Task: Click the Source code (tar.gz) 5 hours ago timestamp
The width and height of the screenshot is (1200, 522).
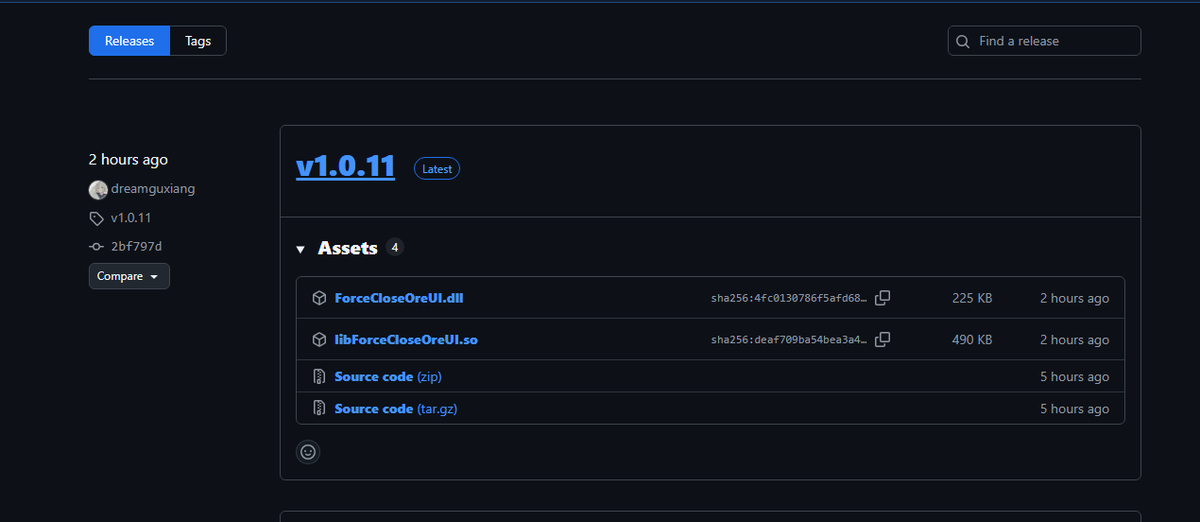Action: tap(1074, 408)
